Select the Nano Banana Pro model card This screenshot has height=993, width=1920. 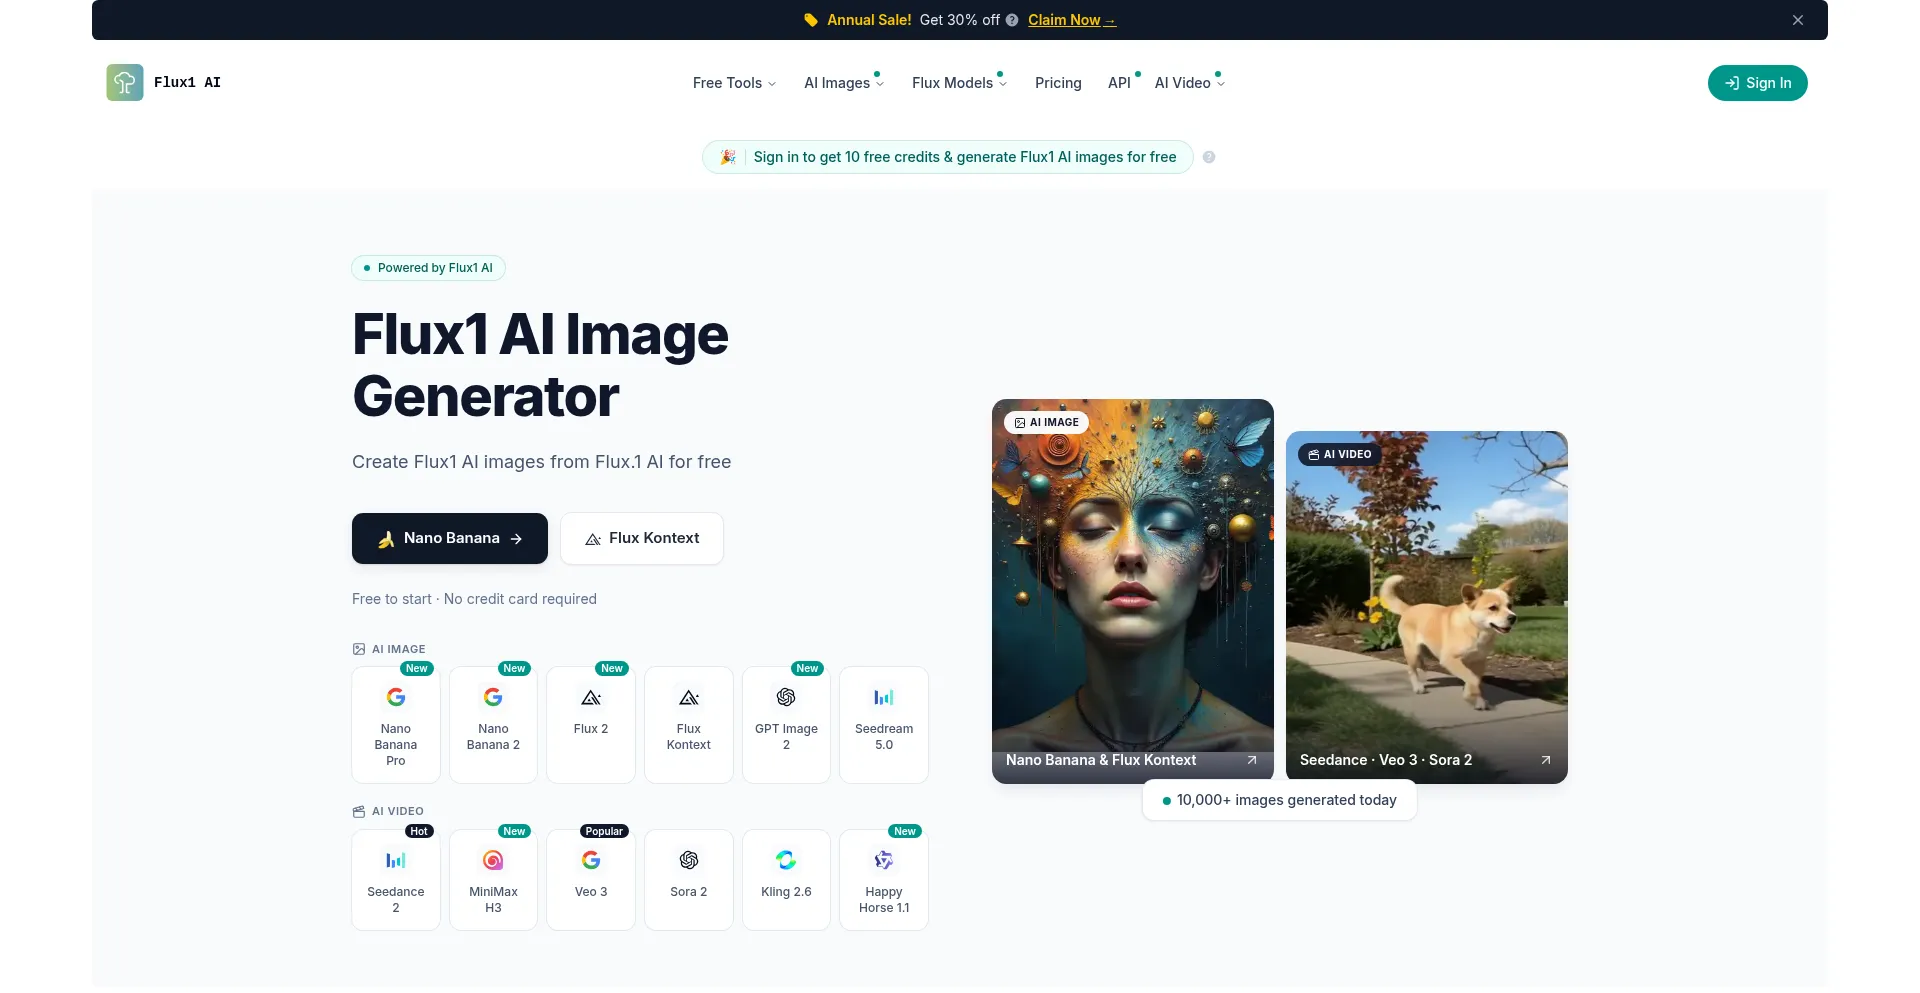(396, 724)
